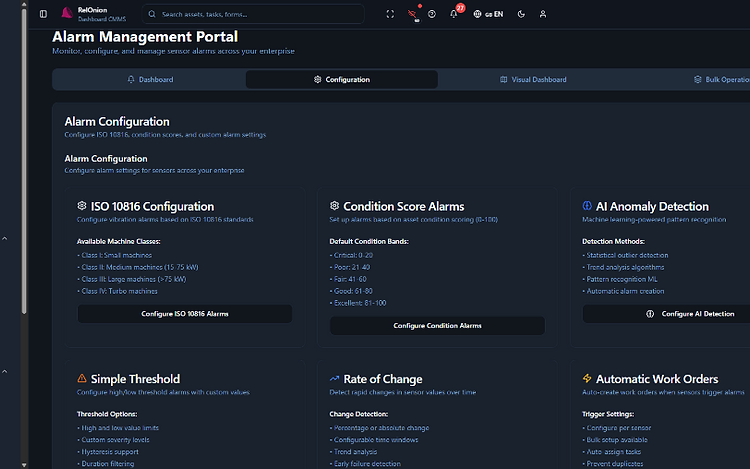The image size is (750, 469).
Task: Open the Visual Dashboard tab
Action: pyautogui.click(x=533, y=79)
